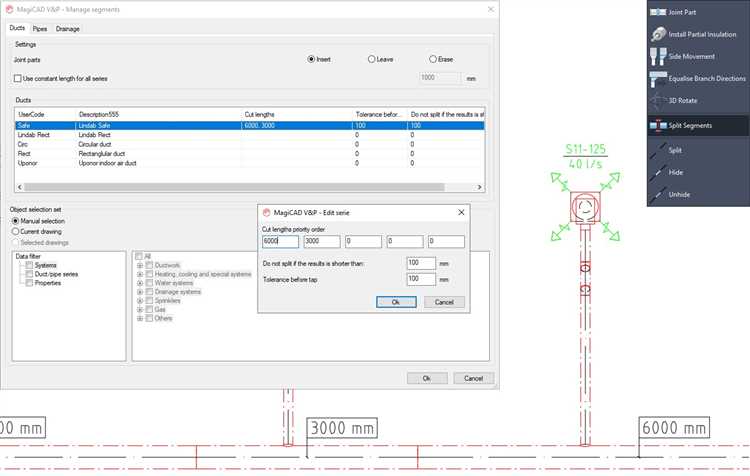Click the Unhide tool icon
The width and height of the screenshot is (750, 476).
[658, 194]
